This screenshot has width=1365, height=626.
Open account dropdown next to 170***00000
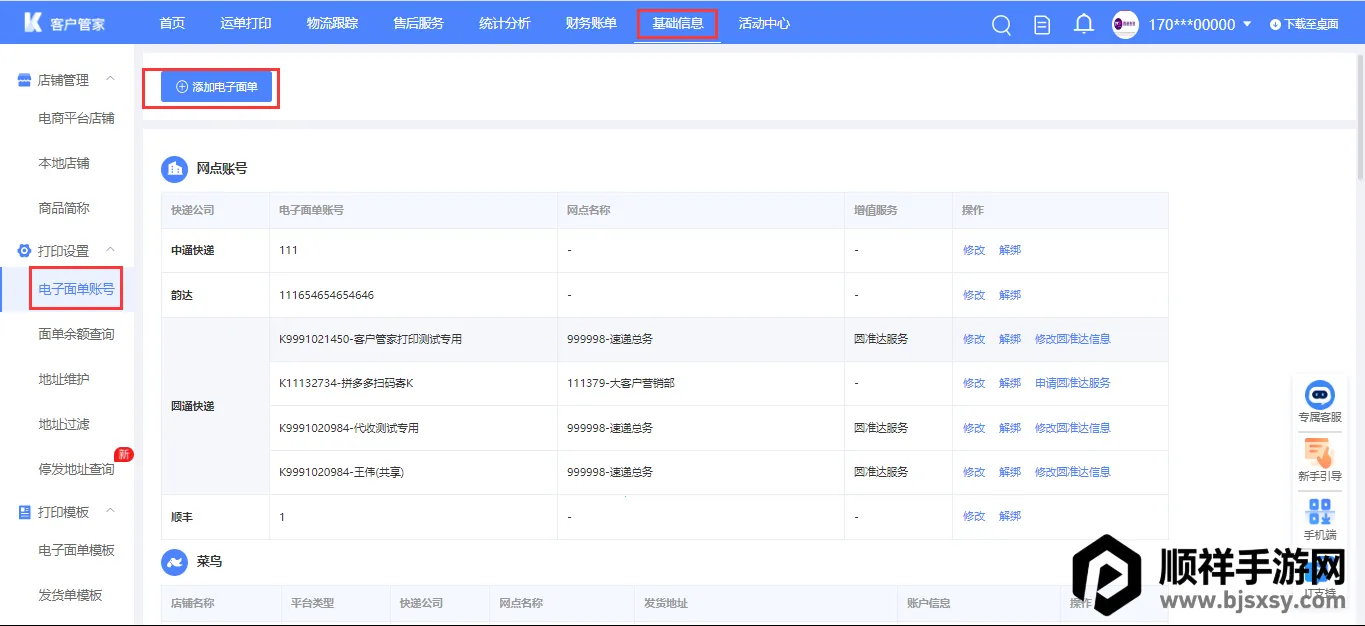click(x=1246, y=25)
